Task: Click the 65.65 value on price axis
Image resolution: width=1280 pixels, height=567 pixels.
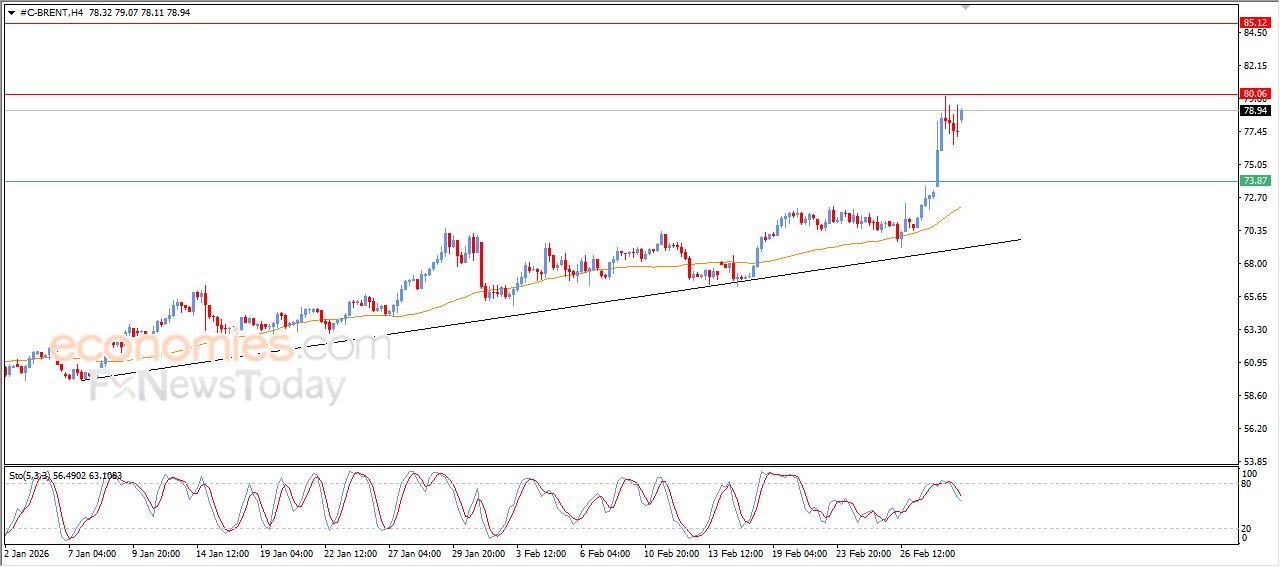Action: pyautogui.click(x=1254, y=297)
